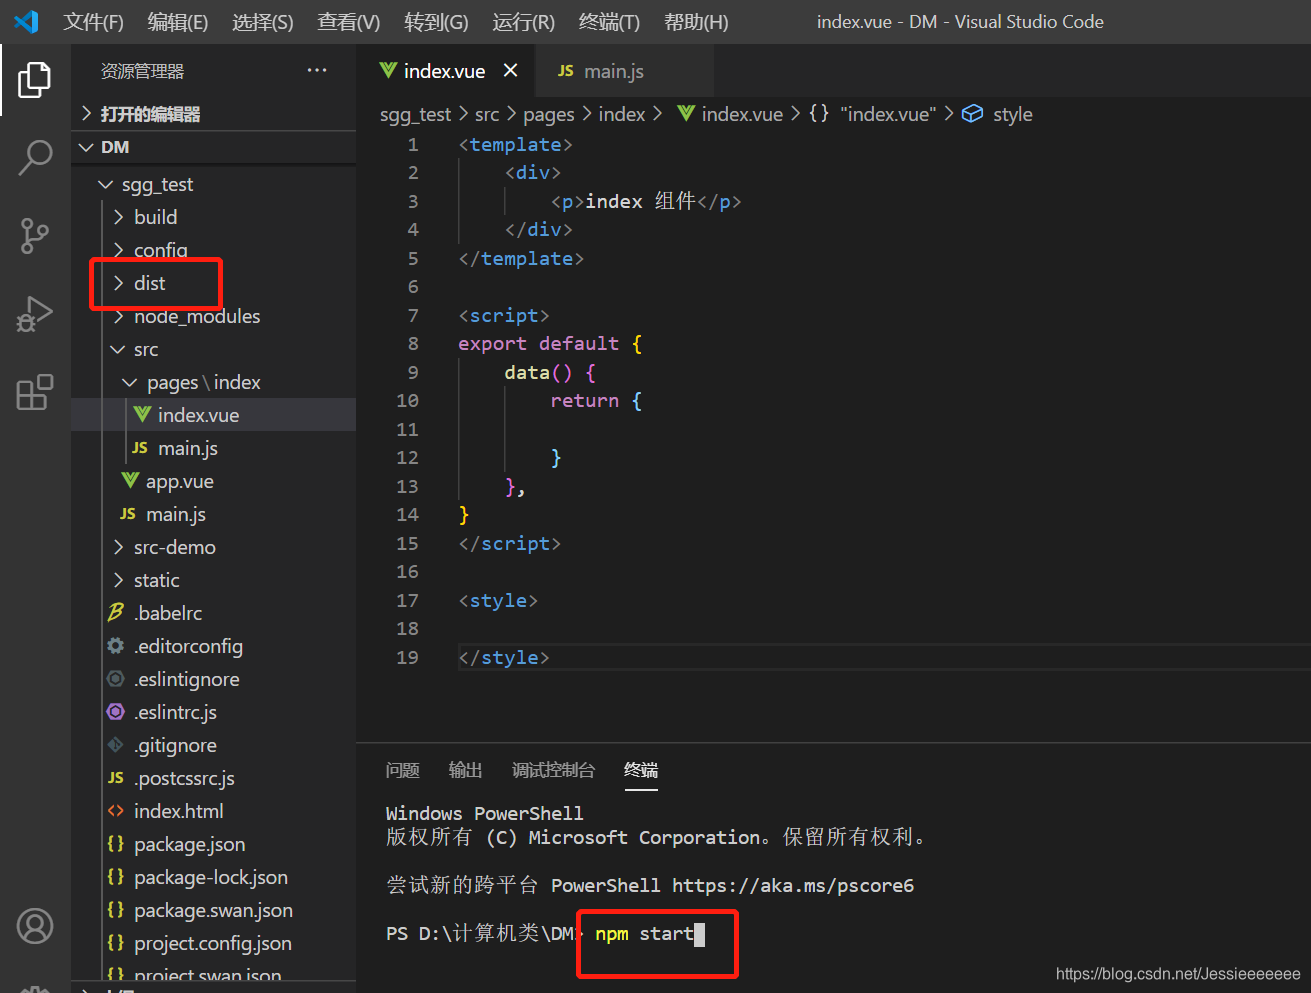Open the 终端(T) menu
The height and width of the screenshot is (993, 1311).
pyautogui.click(x=609, y=22)
